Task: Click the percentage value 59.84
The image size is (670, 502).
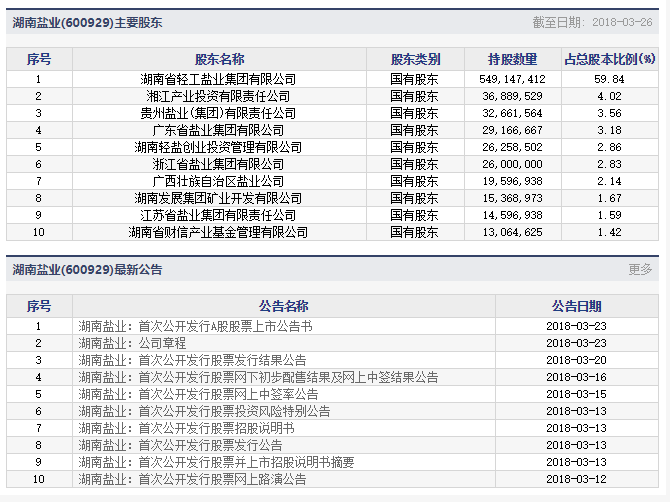Action: [x=609, y=79]
